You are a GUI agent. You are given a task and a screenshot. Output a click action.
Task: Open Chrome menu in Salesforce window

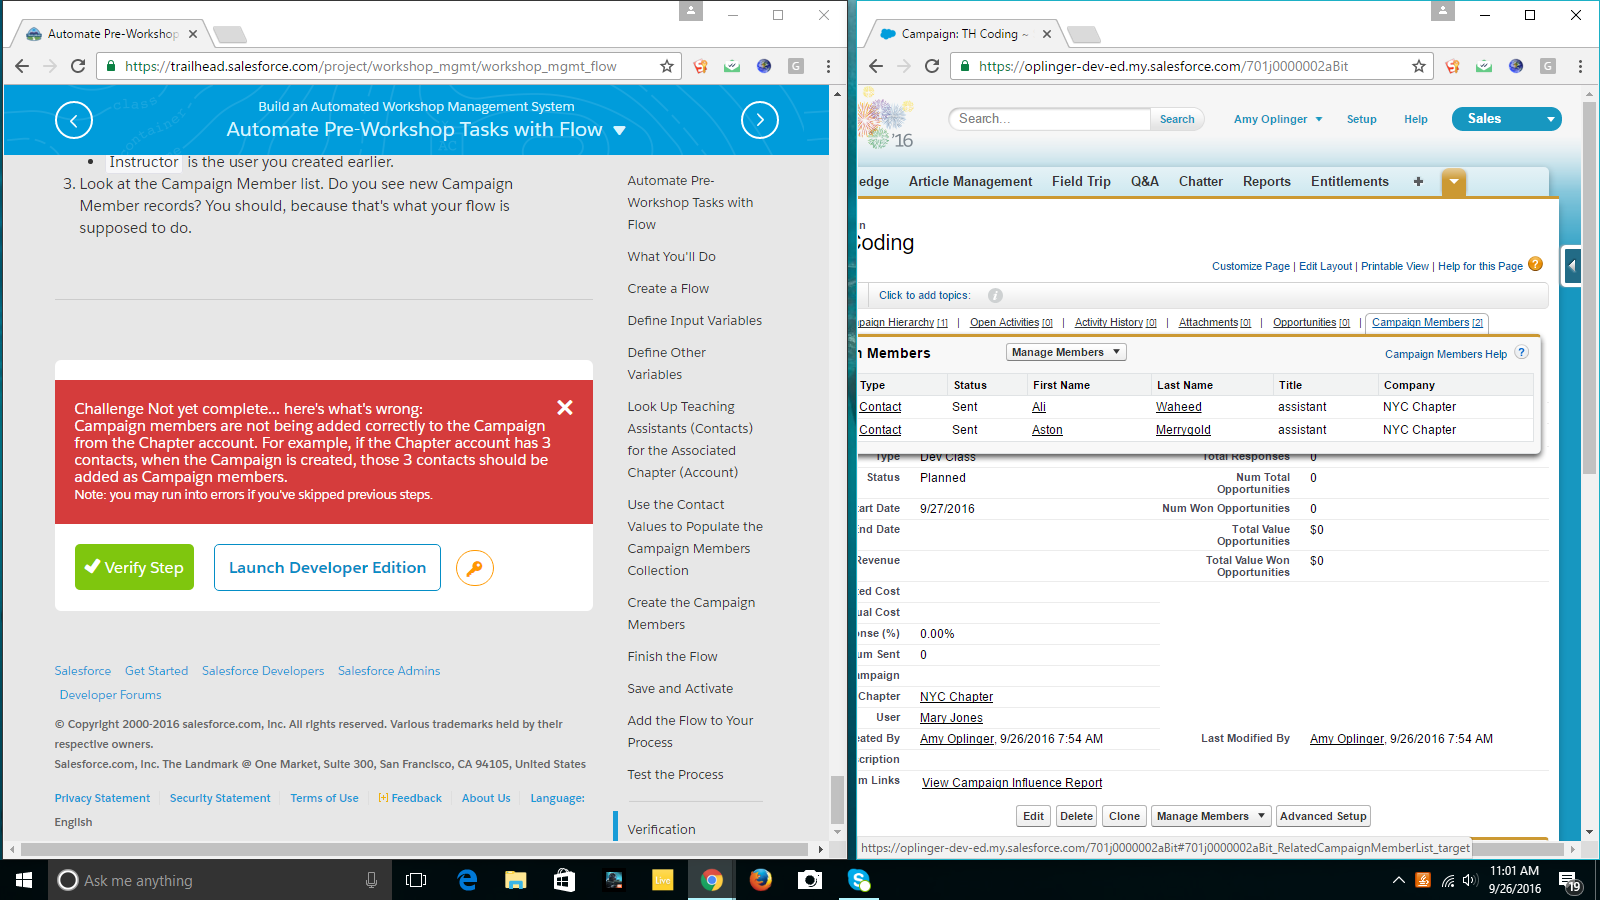click(1580, 66)
